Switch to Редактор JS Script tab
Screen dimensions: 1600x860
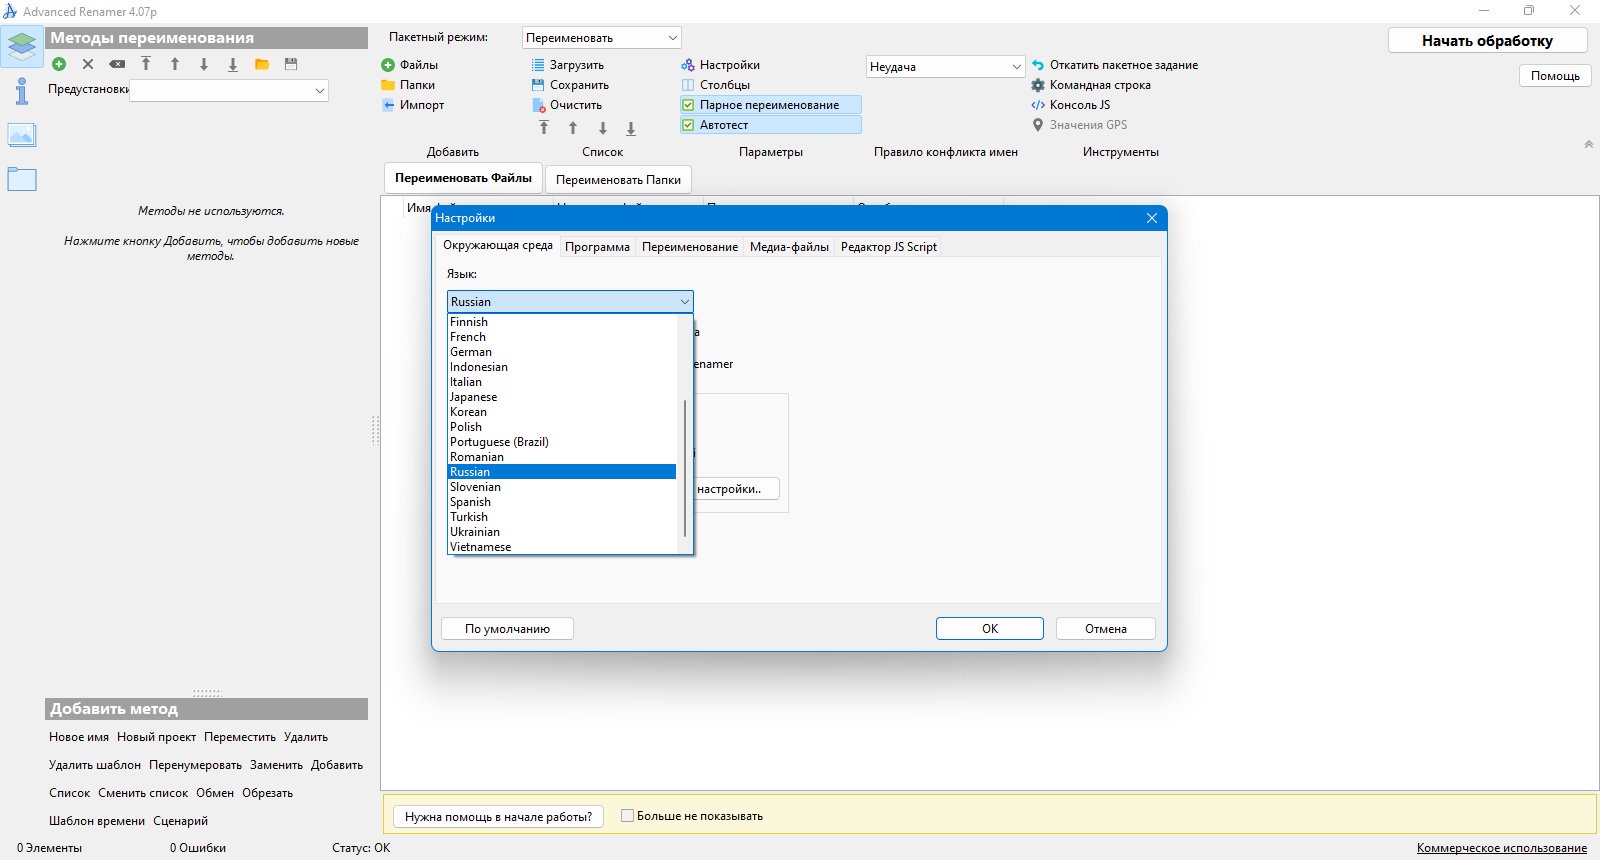889,247
